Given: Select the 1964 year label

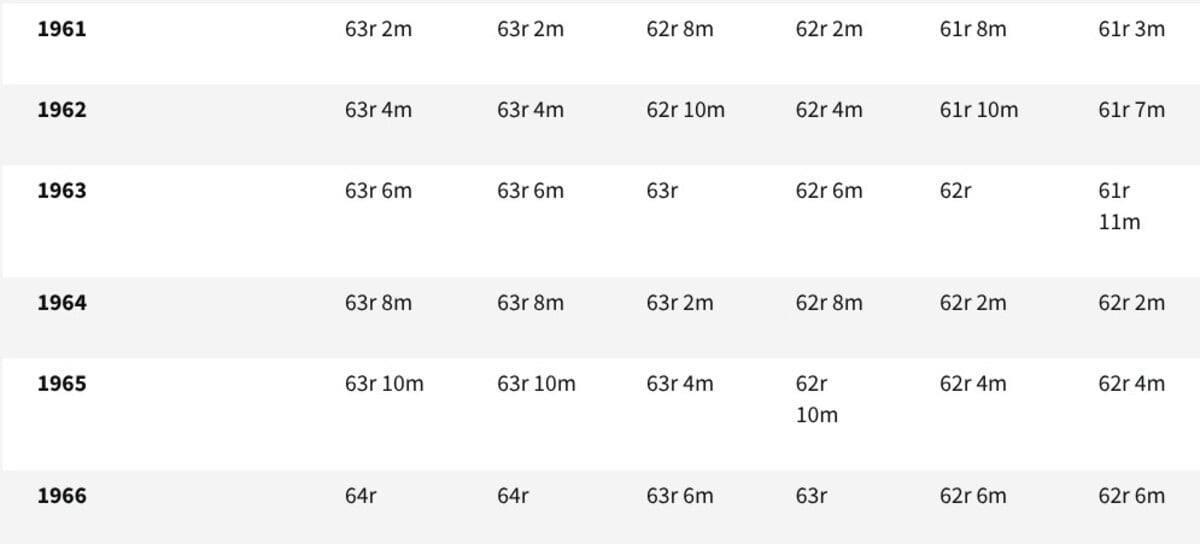Looking at the screenshot, I should (62, 303).
